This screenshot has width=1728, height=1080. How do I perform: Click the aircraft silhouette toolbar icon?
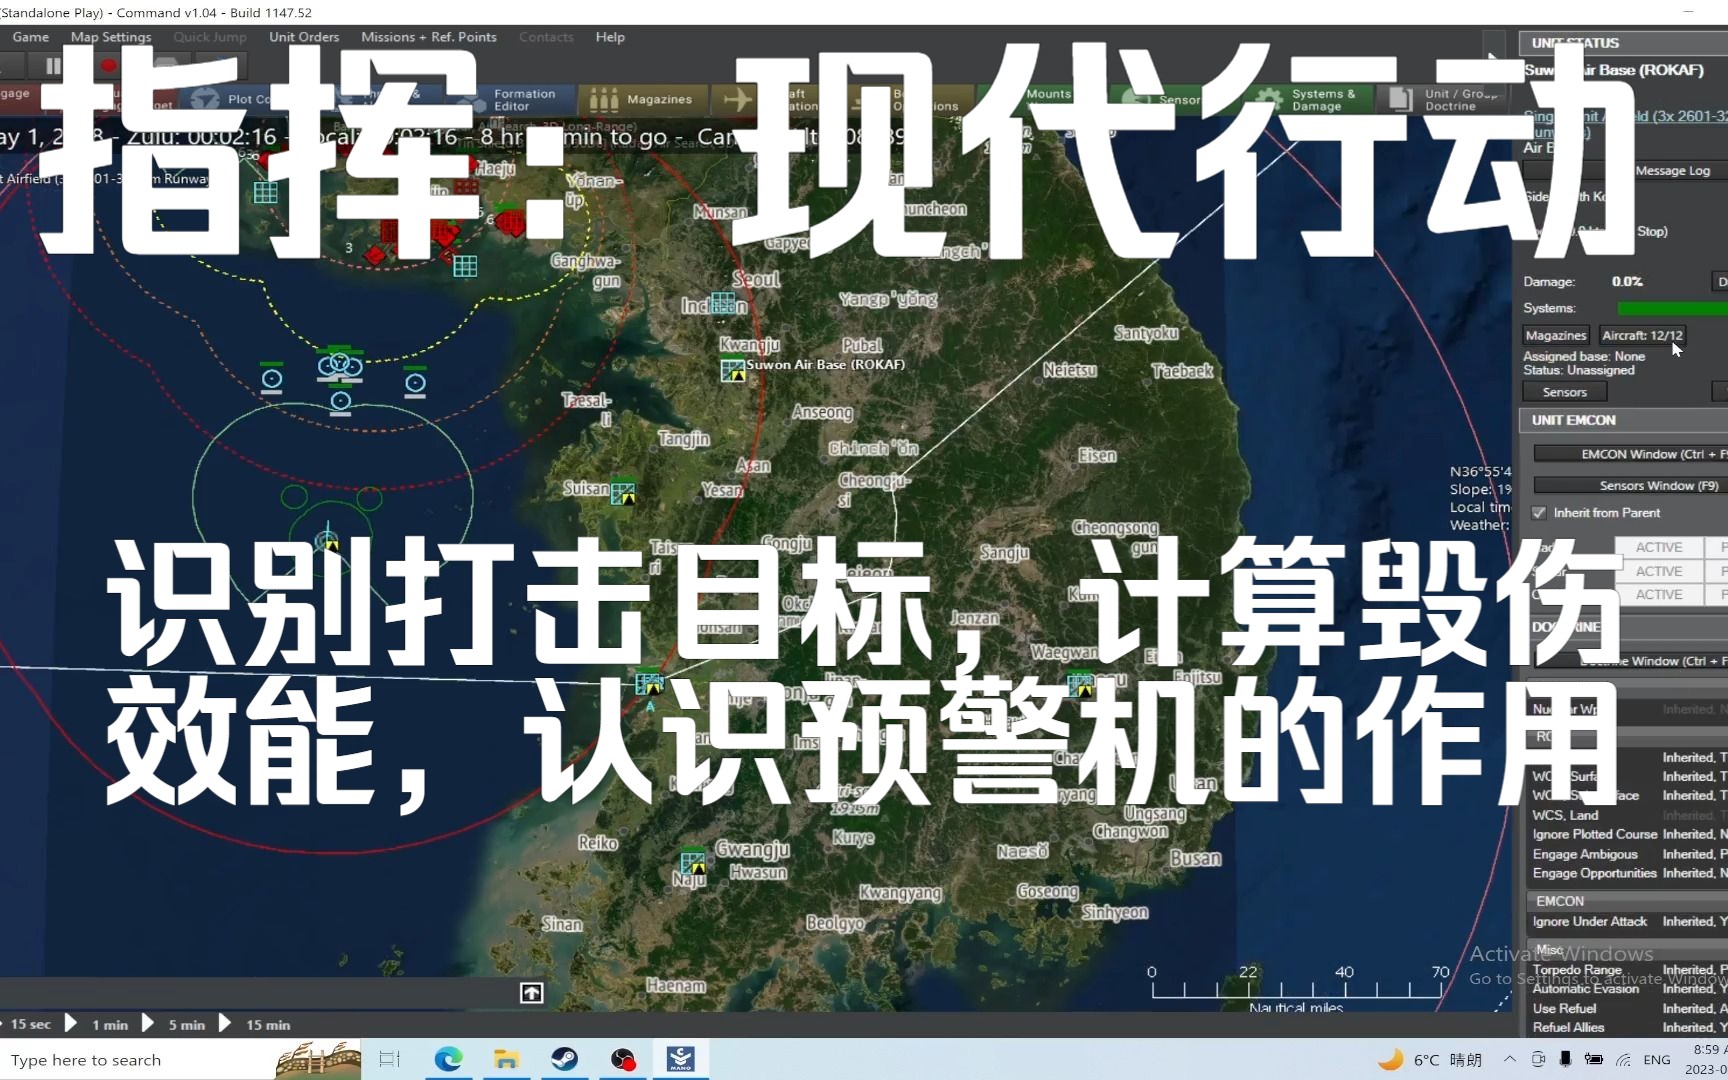(x=738, y=99)
